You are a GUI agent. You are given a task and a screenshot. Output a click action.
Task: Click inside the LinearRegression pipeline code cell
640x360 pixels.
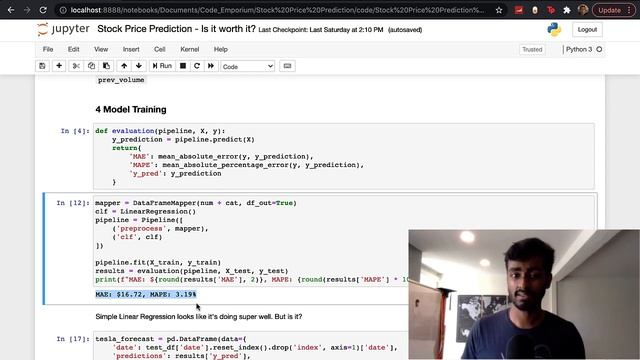click(251, 241)
